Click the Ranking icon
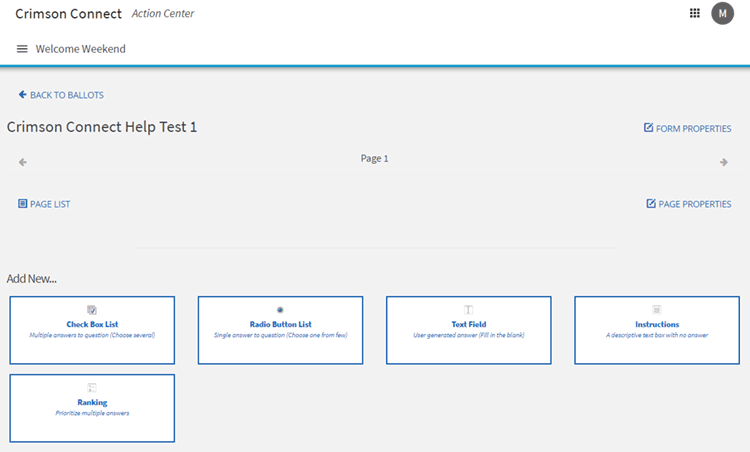The image size is (750, 452). pos(92,388)
